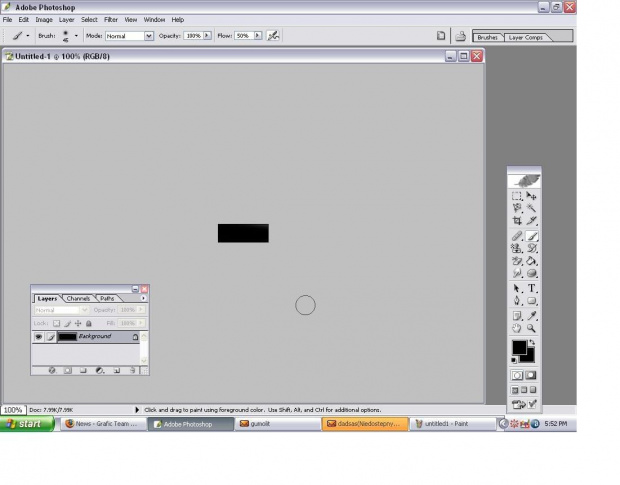Set the foreground color swatch
The image size is (620, 485).
tap(520, 348)
